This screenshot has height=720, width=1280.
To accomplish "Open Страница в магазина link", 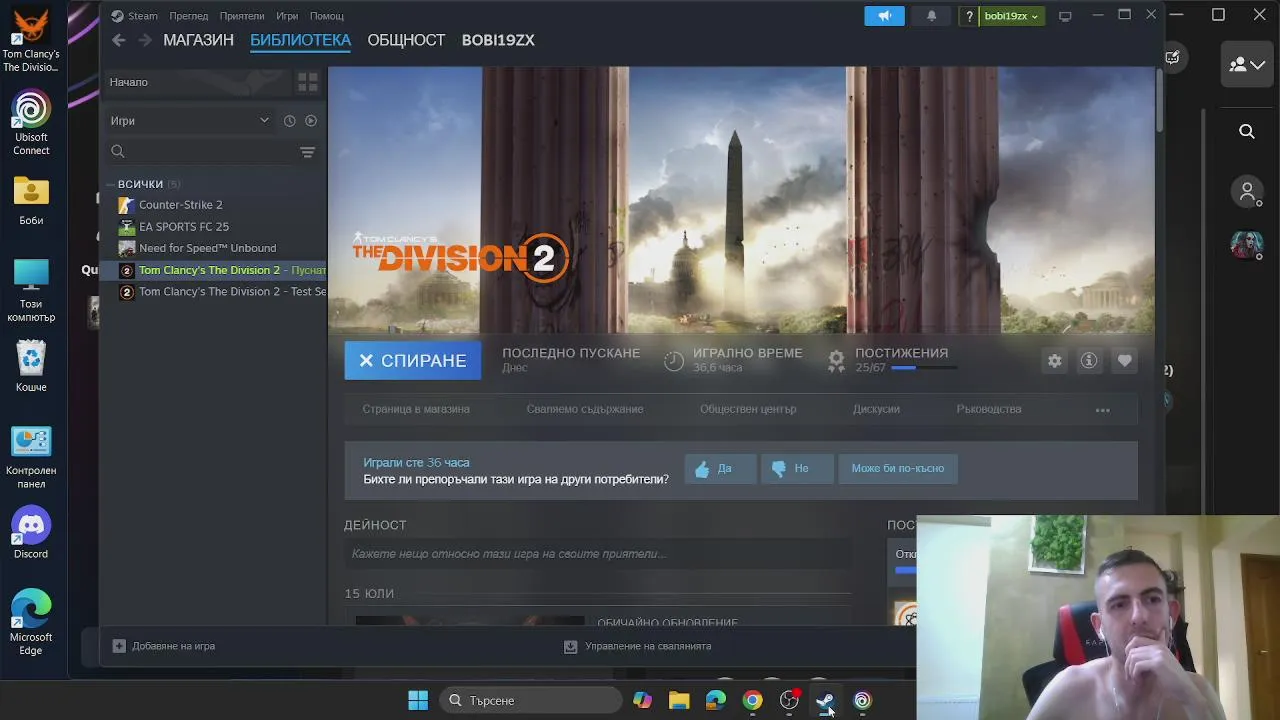I will pos(416,409).
